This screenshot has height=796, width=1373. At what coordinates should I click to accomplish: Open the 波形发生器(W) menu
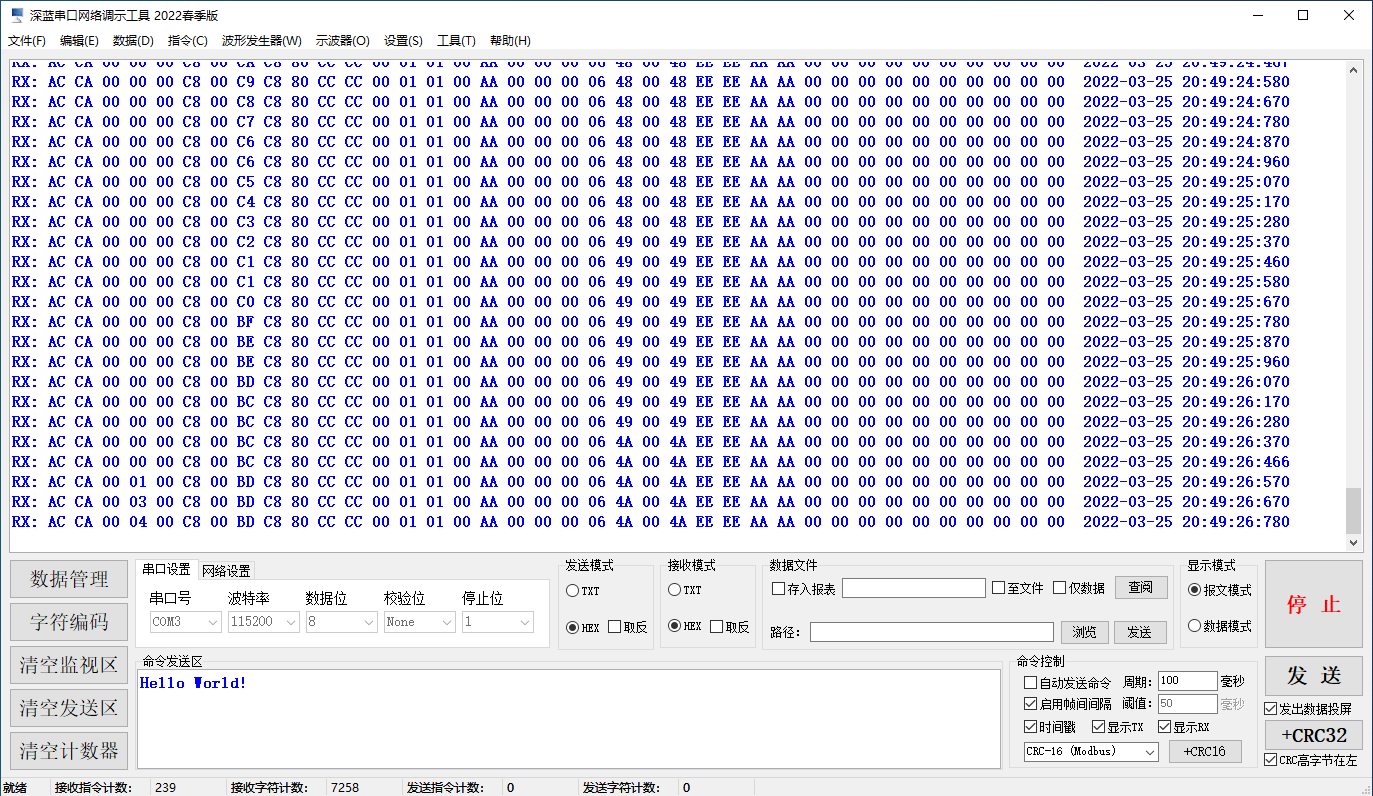click(x=261, y=41)
